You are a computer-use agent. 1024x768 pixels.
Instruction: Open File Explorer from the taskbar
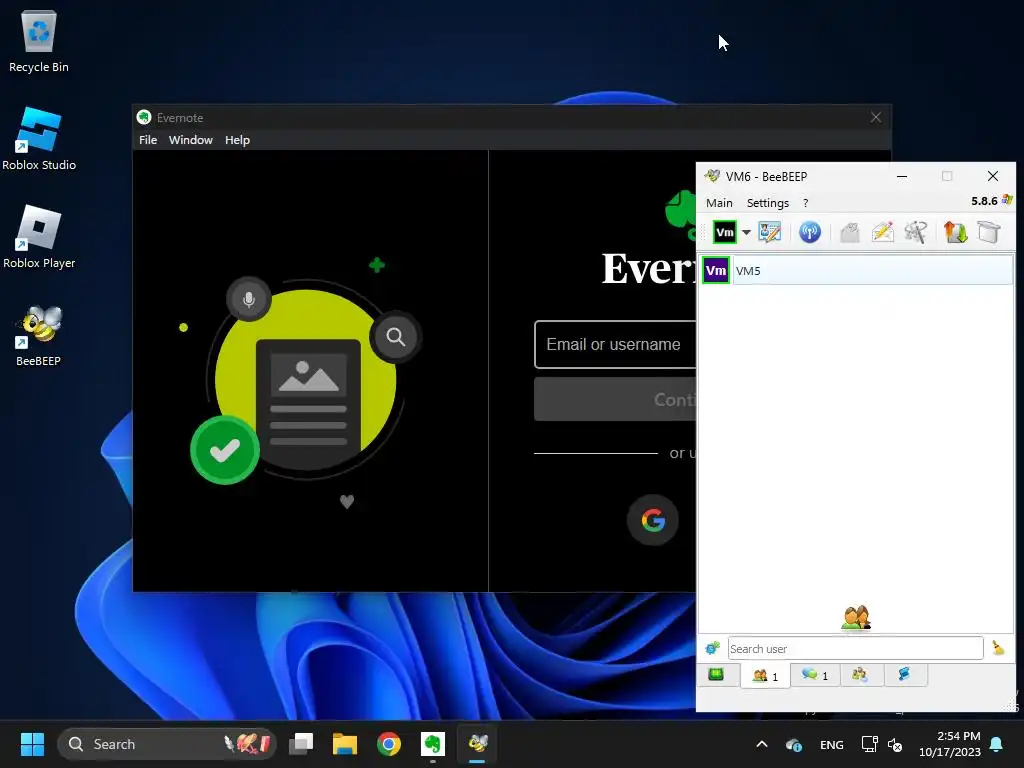point(345,744)
